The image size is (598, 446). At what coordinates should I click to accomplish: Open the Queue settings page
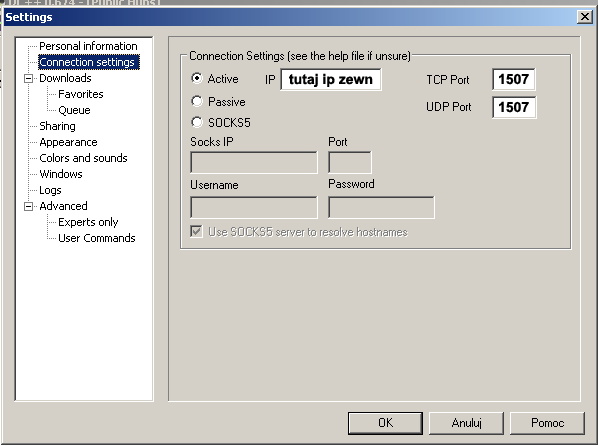click(74, 110)
